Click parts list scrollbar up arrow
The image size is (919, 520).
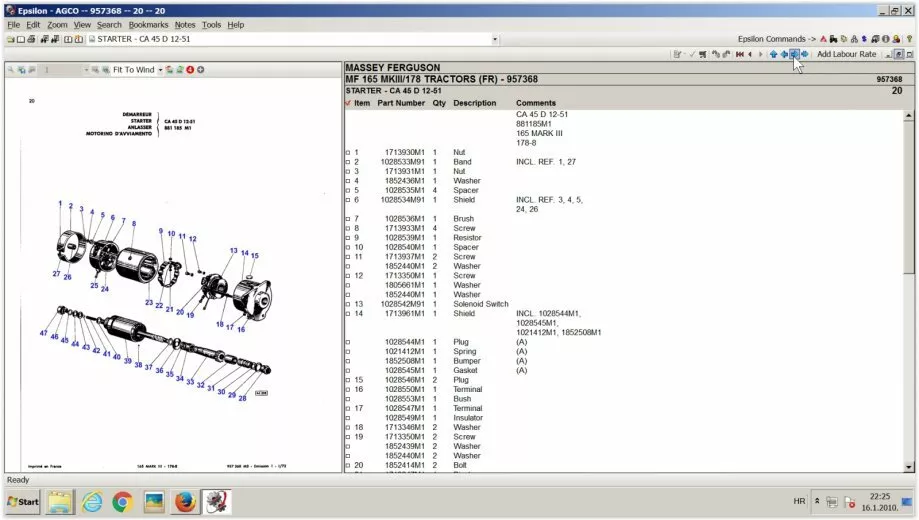(908, 115)
